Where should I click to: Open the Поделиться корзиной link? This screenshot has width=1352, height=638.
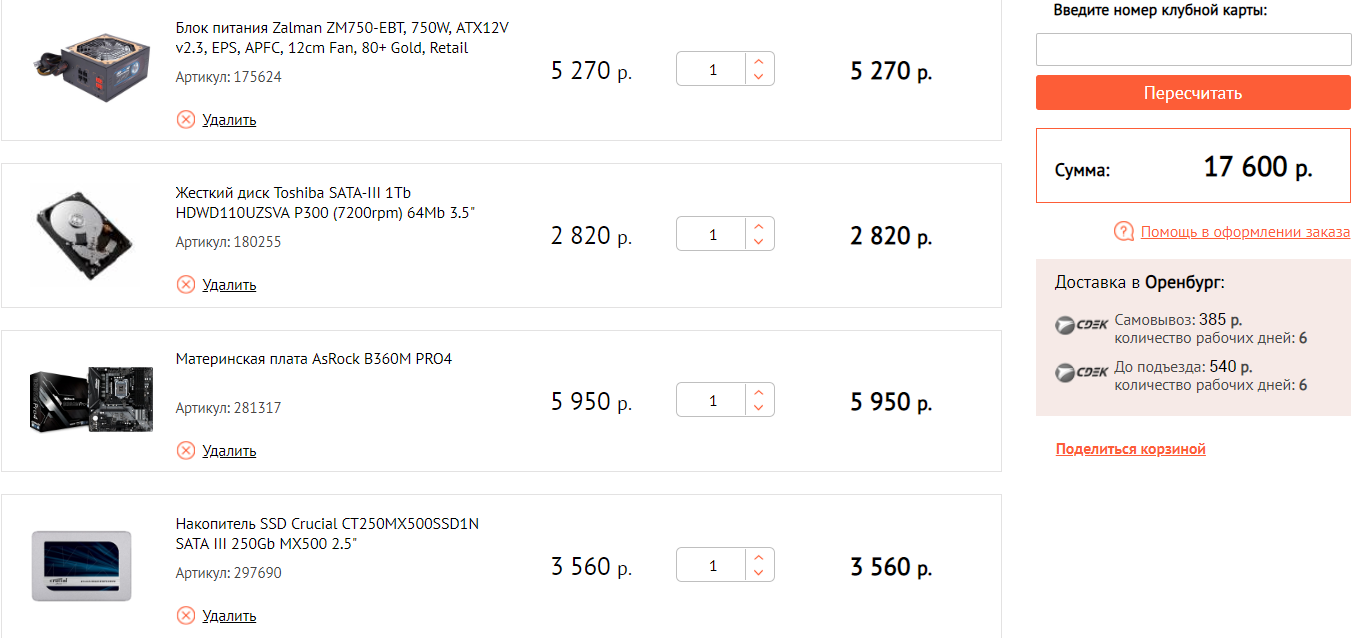coord(1130,449)
